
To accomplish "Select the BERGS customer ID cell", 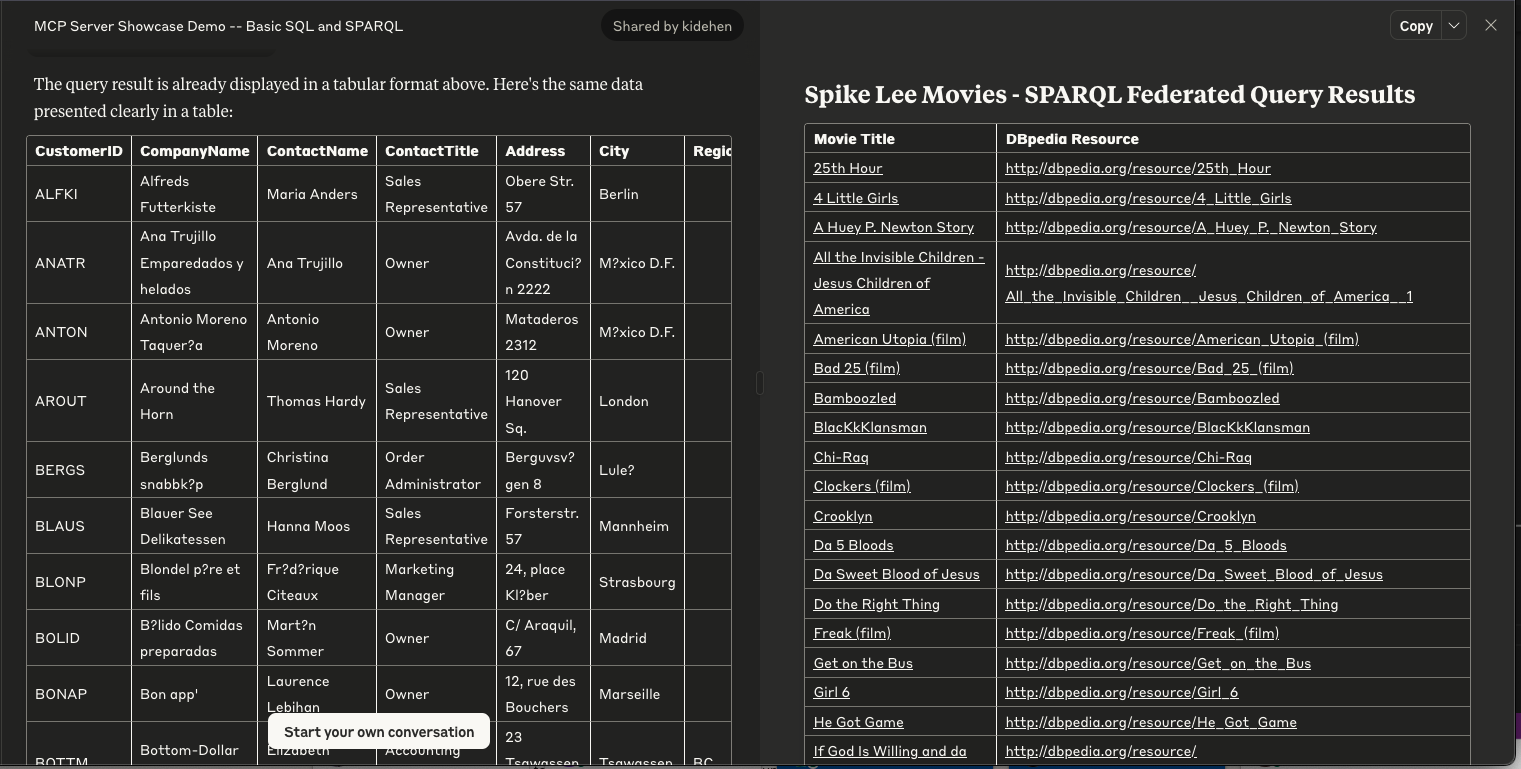I will 79,470.
